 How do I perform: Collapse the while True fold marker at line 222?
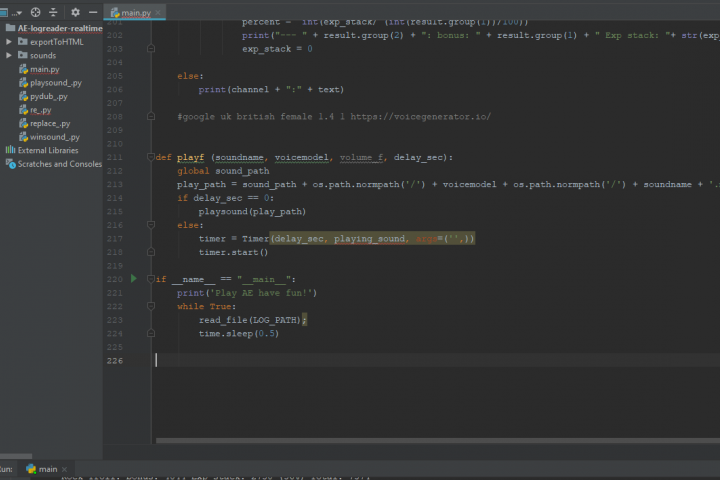pos(151,306)
